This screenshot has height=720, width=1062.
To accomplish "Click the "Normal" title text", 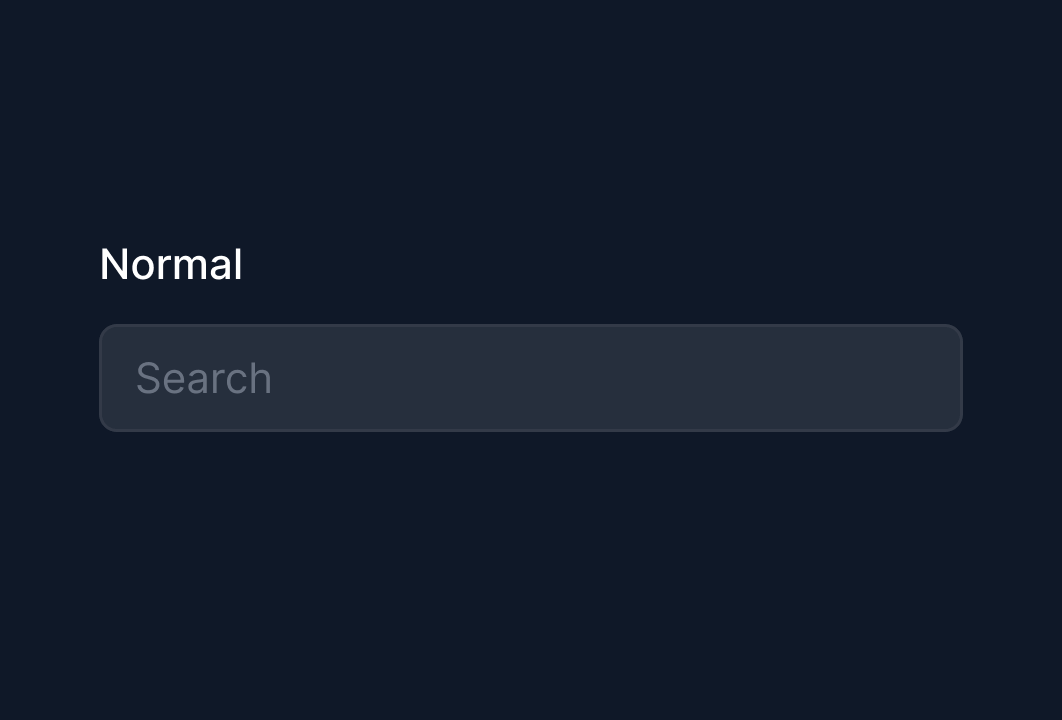I will [x=171, y=265].
